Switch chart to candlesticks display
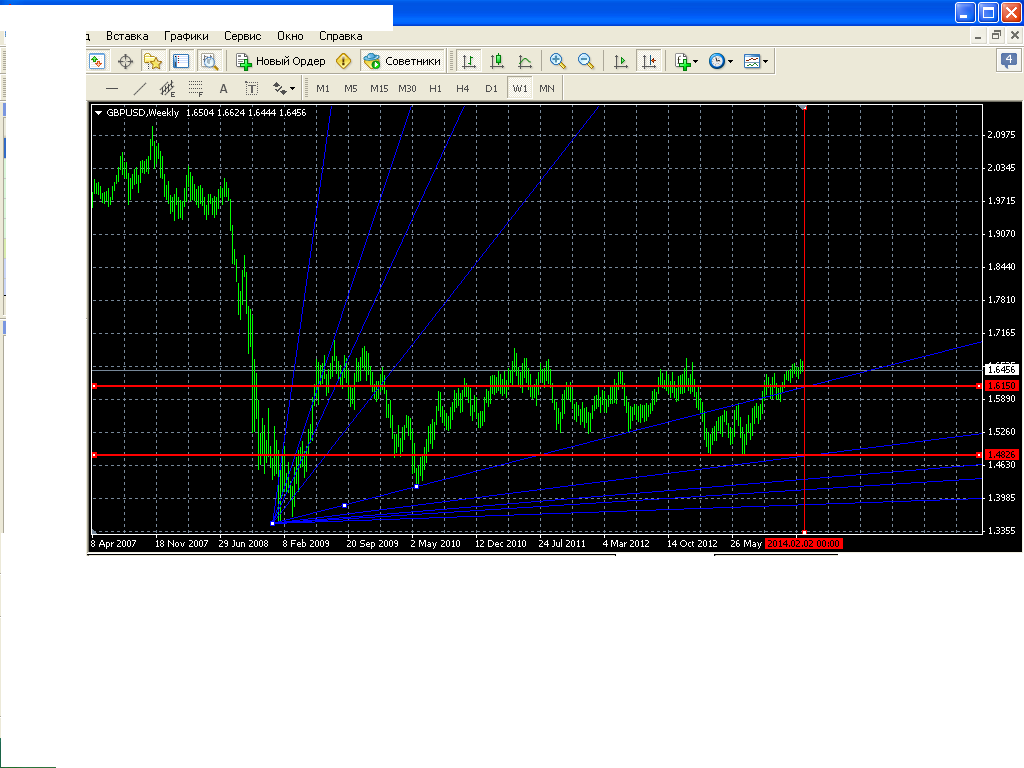1024x768 pixels. point(497,61)
